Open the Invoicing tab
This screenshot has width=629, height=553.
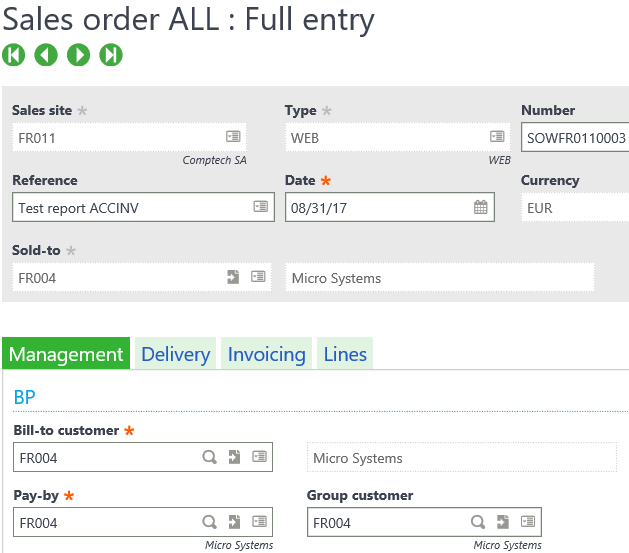click(x=266, y=354)
